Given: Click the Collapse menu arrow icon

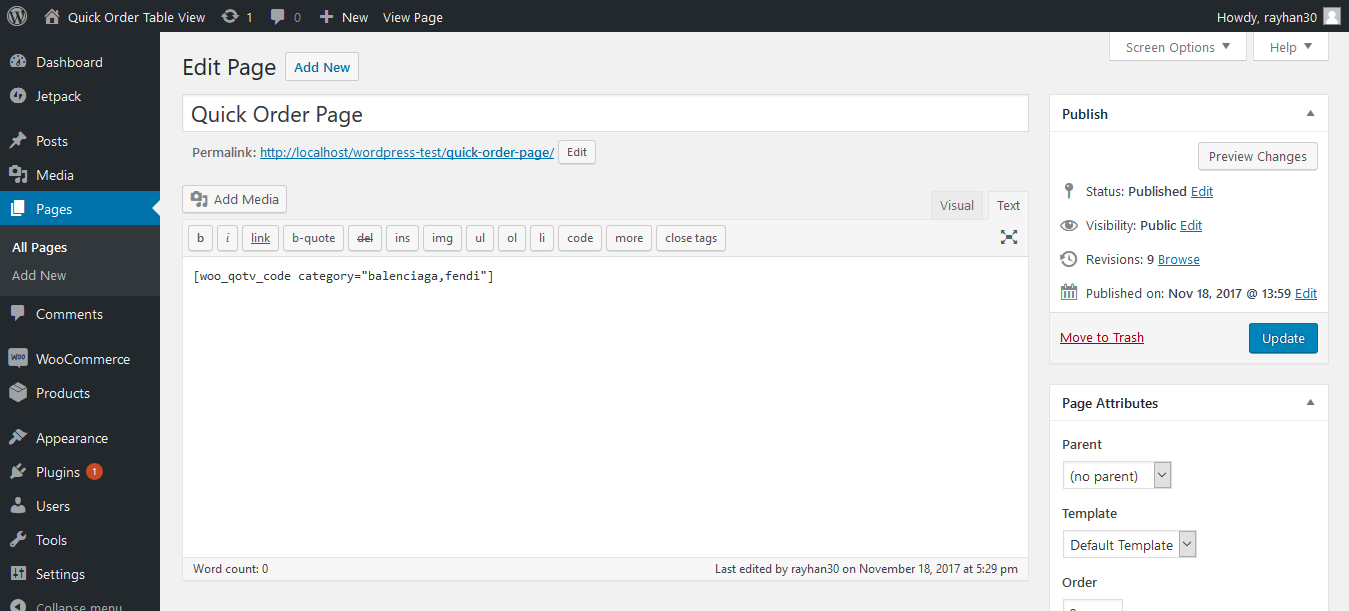Looking at the screenshot, I should (18, 606).
